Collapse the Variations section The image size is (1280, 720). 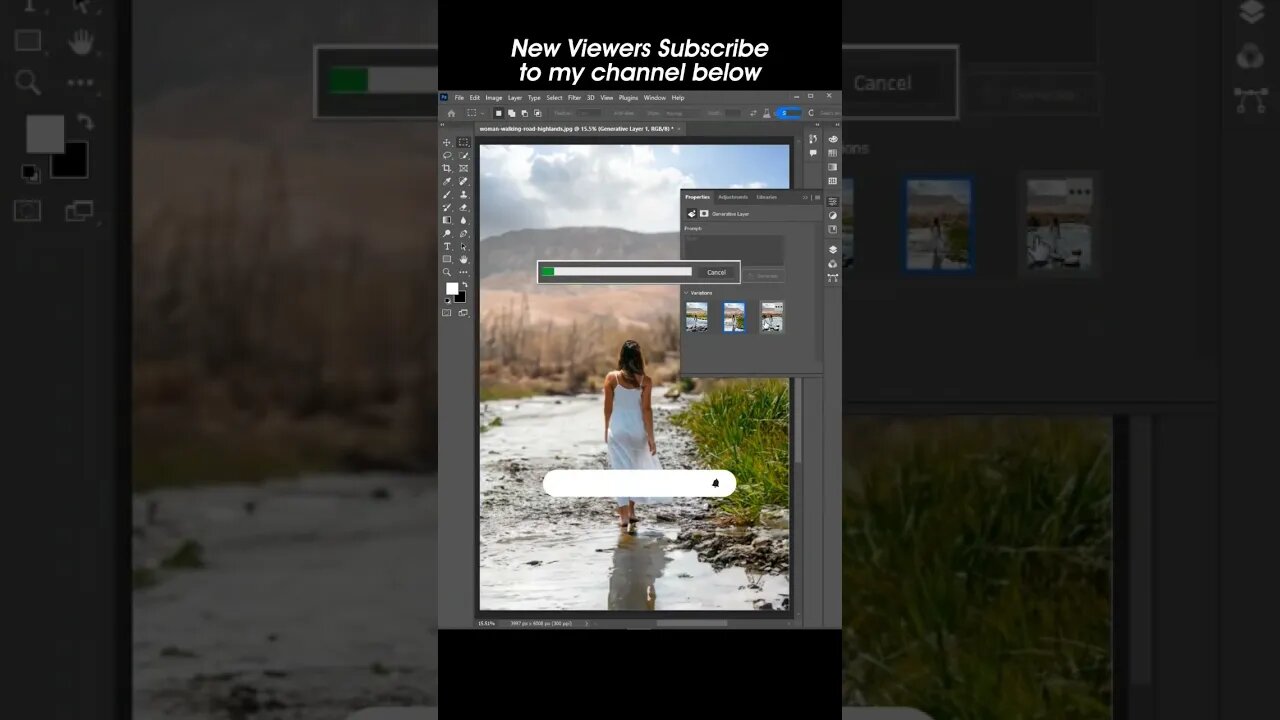[x=686, y=293]
